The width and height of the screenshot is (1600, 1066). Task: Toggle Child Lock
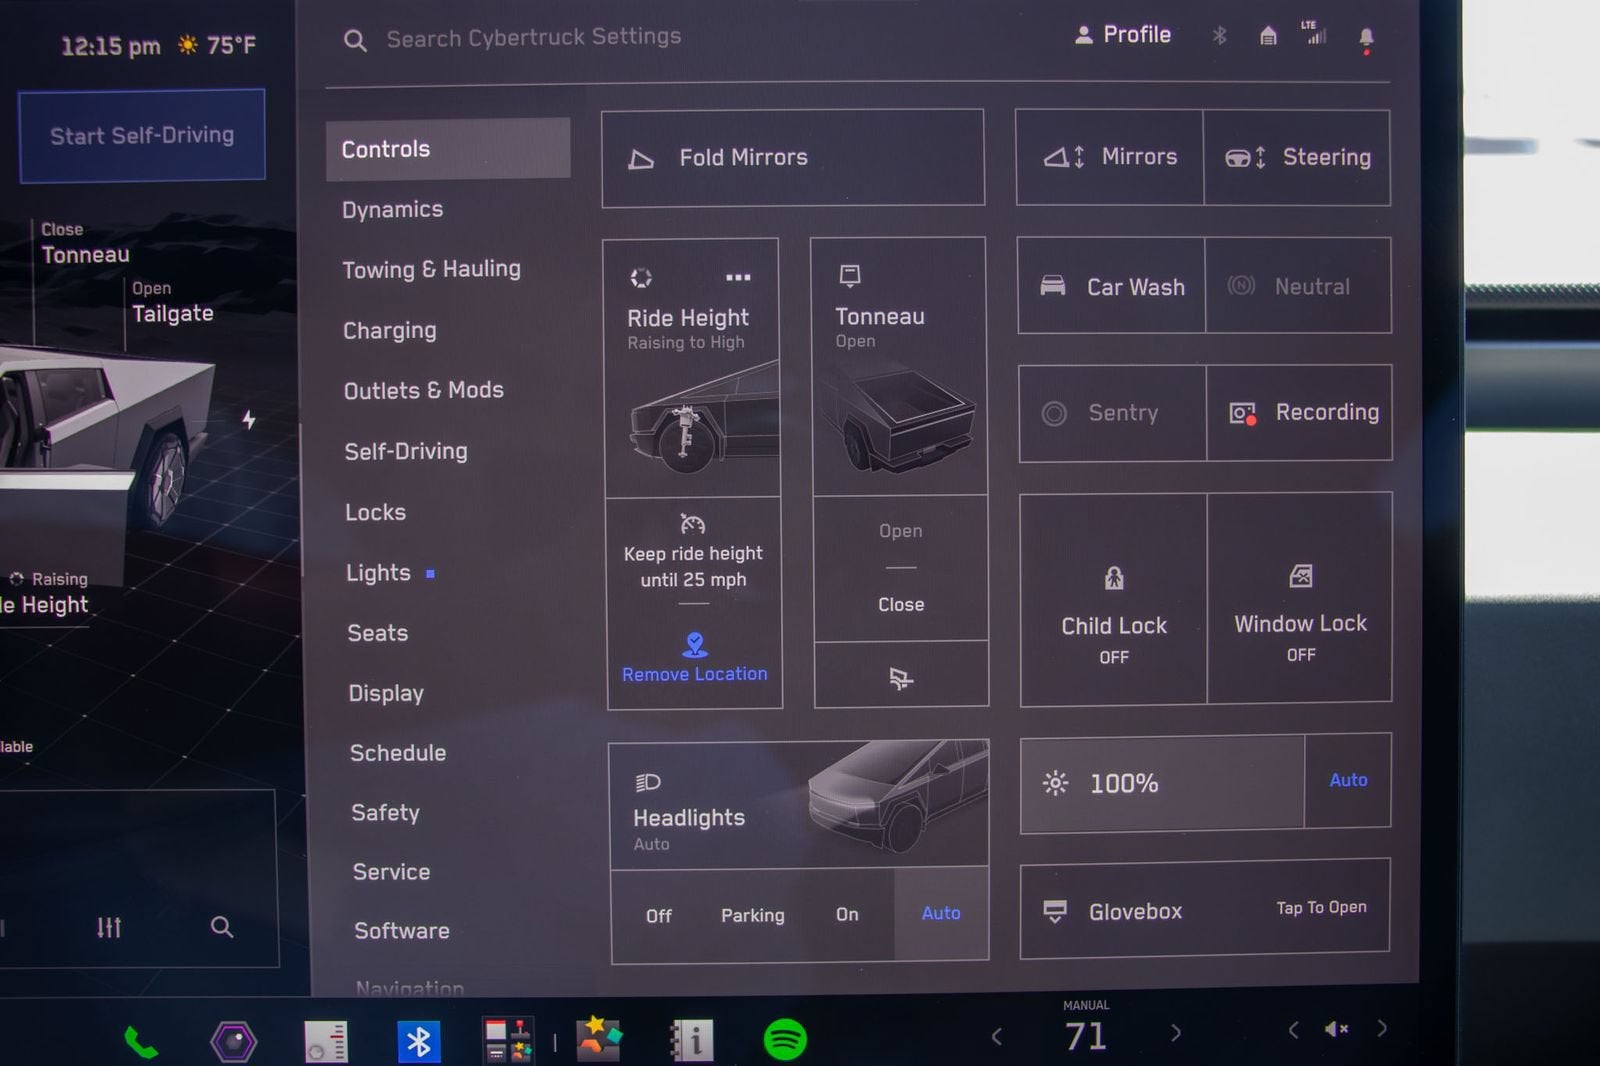(x=1113, y=600)
